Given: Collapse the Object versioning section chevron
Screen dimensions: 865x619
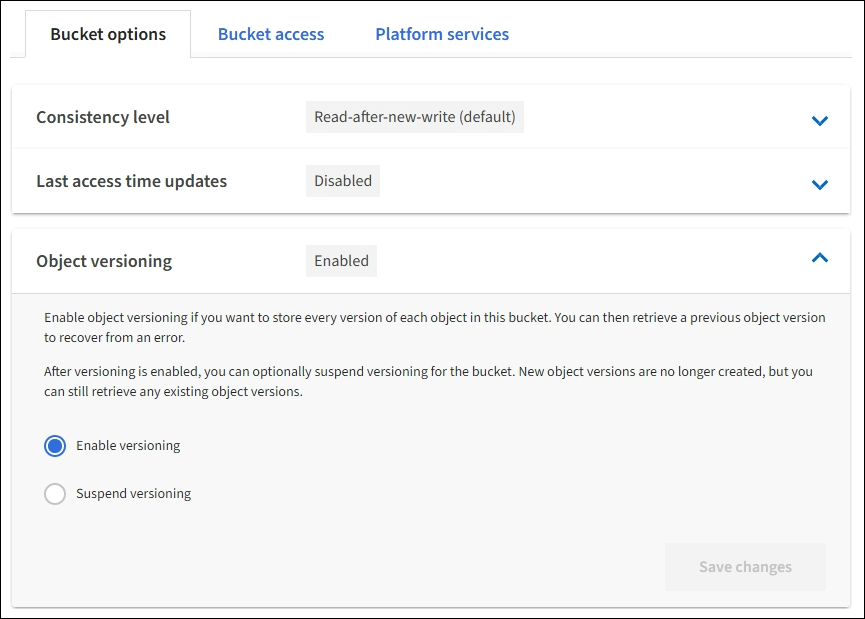Looking at the screenshot, I should point(820,258).
